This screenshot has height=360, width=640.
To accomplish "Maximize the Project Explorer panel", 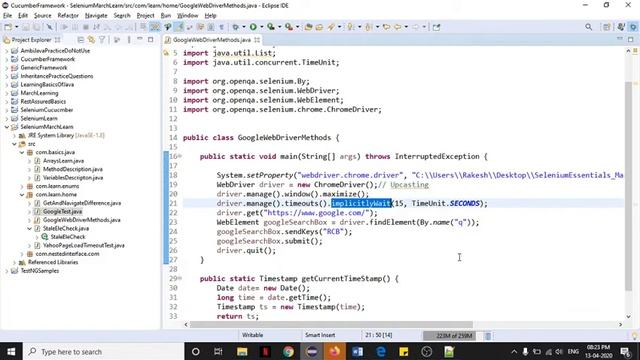I will click(151, 40).
